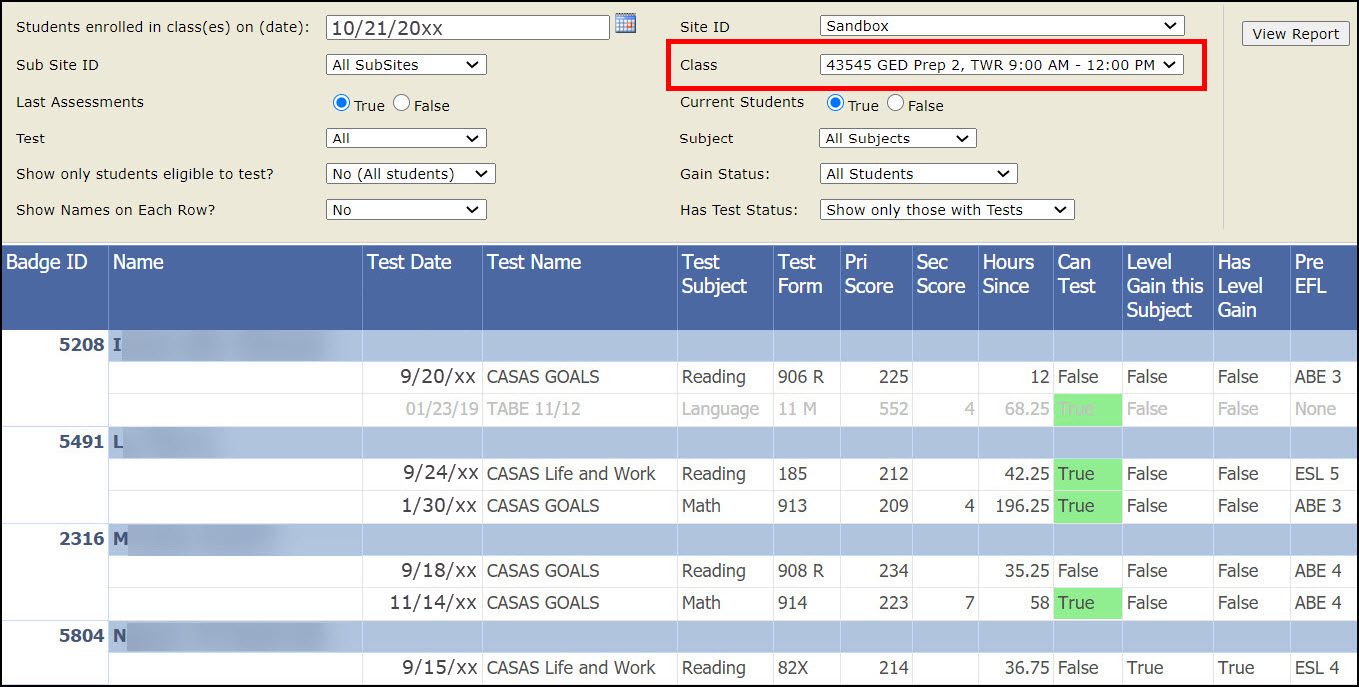Click the View Report button
The image size is (1359, 687).
click(x=1295, y=34)
